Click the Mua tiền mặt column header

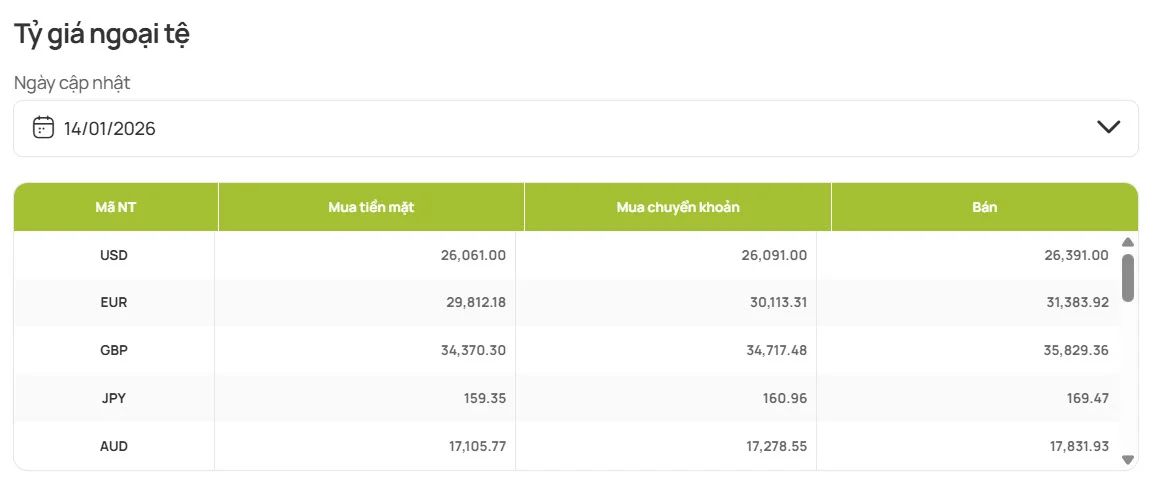pos(371,207)
